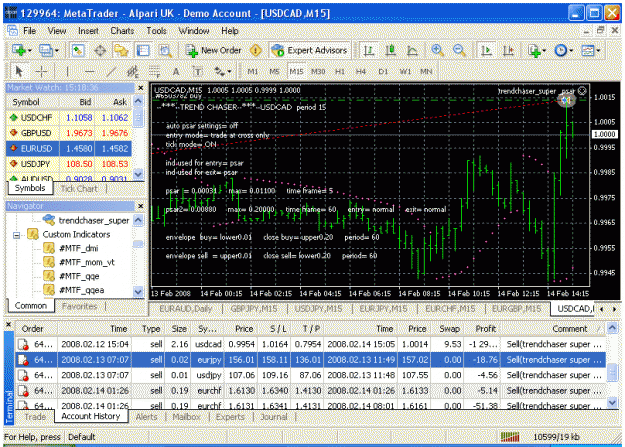Switch timeframe to H4
The height and width of the screenshot is (447, 625).
(x=361, y=71)
